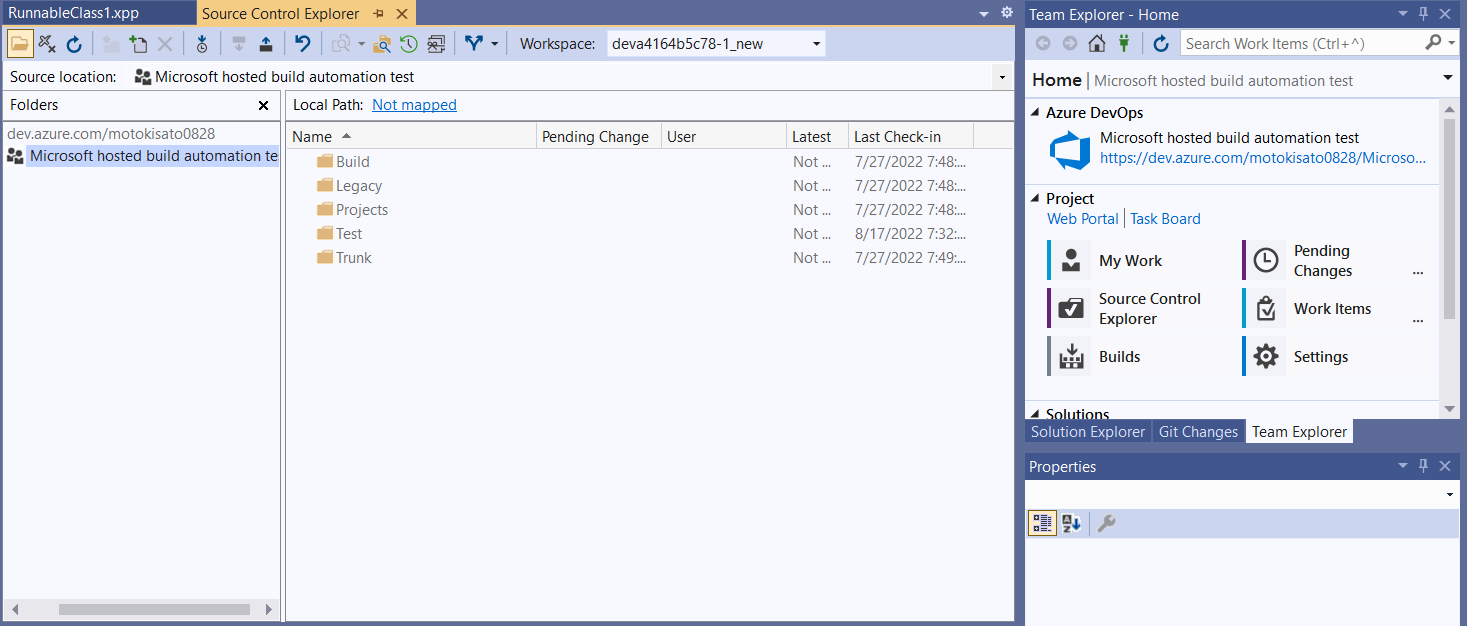Click the Check In upload icon
The image size is (1467, 626).
click(265, 44)
